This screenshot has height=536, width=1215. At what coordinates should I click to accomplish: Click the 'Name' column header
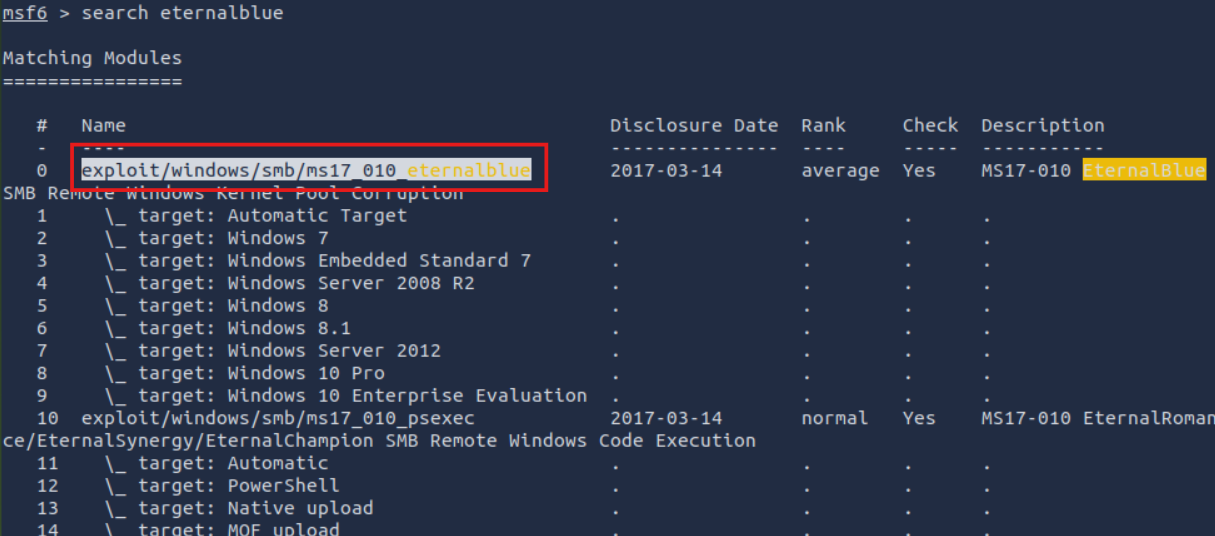coord(104,126)
